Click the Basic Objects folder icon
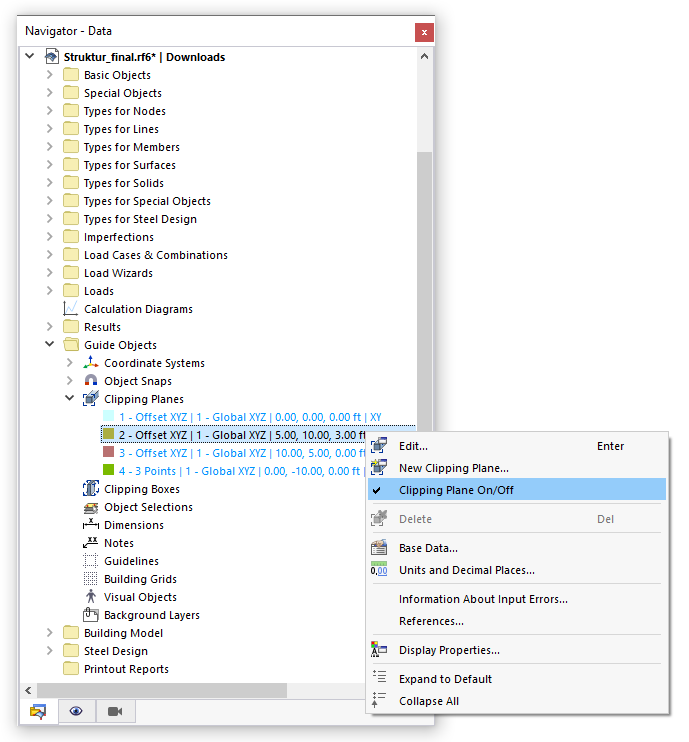Viewport: 689px width, 742px height. 71,75
